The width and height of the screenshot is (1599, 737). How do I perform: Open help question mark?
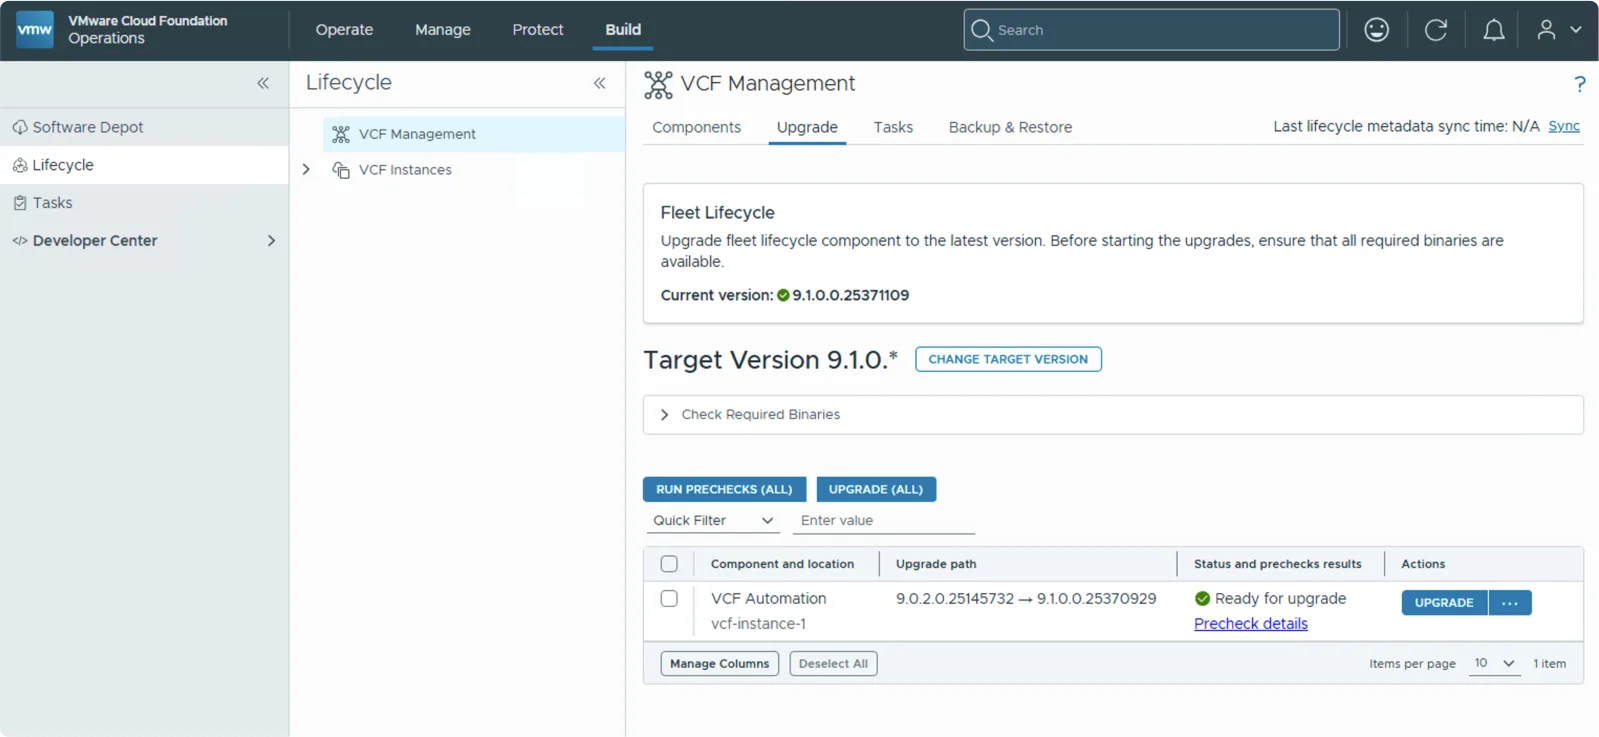pos(1580,84)
